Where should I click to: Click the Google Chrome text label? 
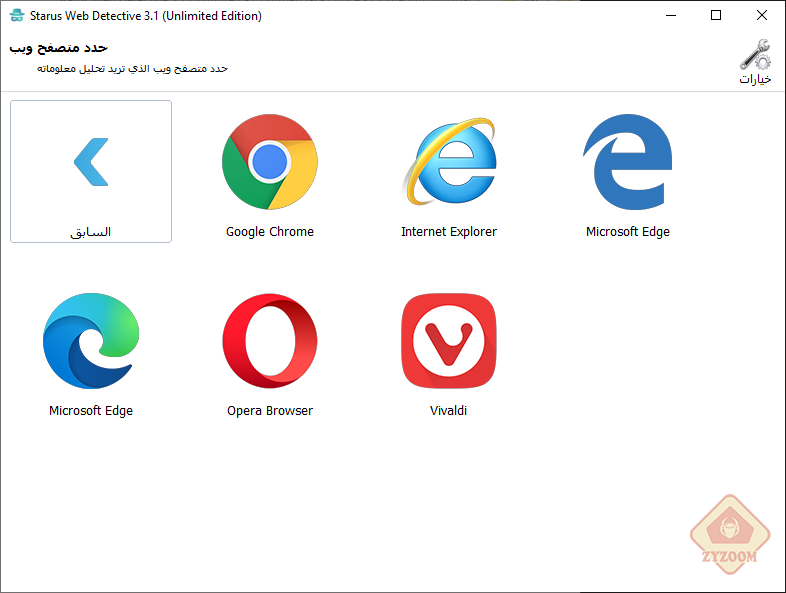point(270,232)
